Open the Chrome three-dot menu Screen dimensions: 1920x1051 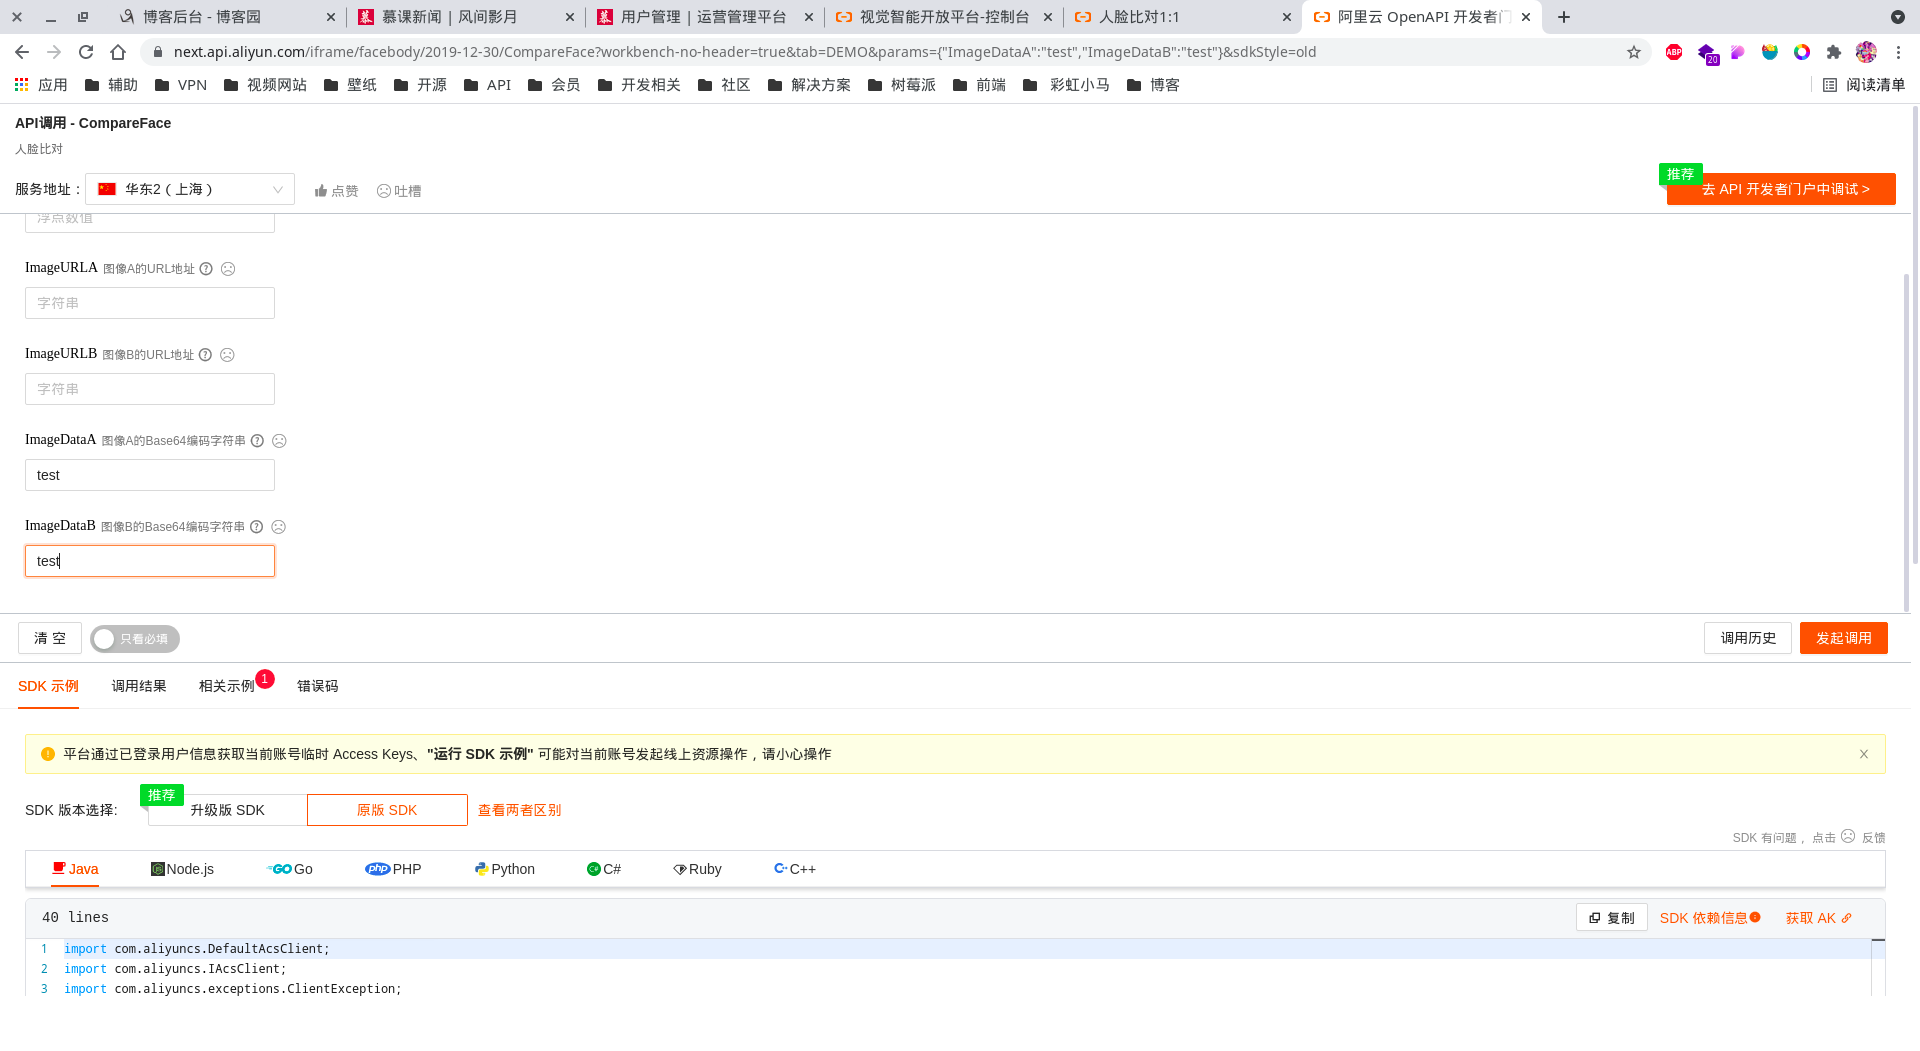(x=1898, y=52)
